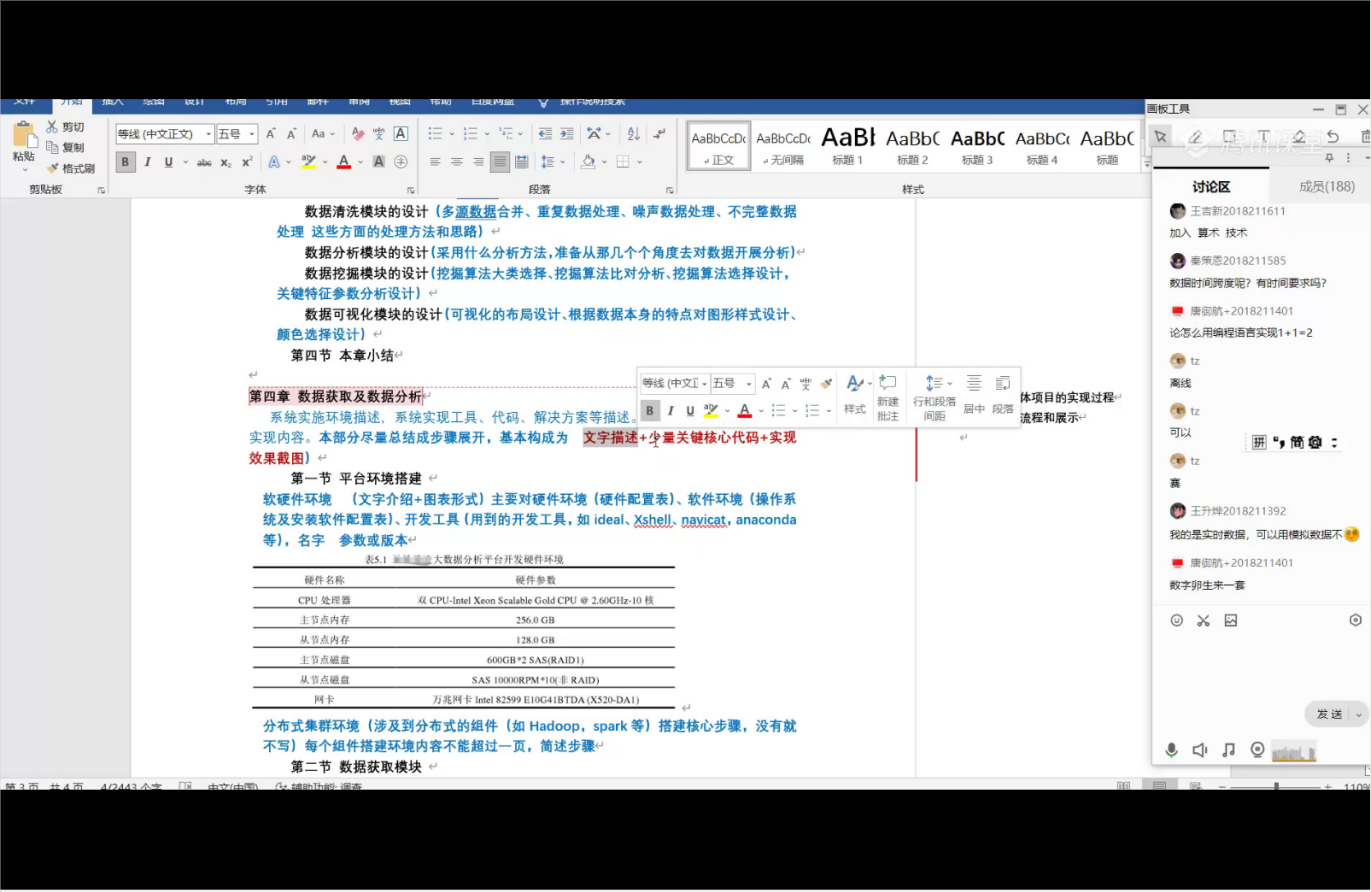
Task: Apply the 标题 1 heading style
Action: tap(847, 147)
